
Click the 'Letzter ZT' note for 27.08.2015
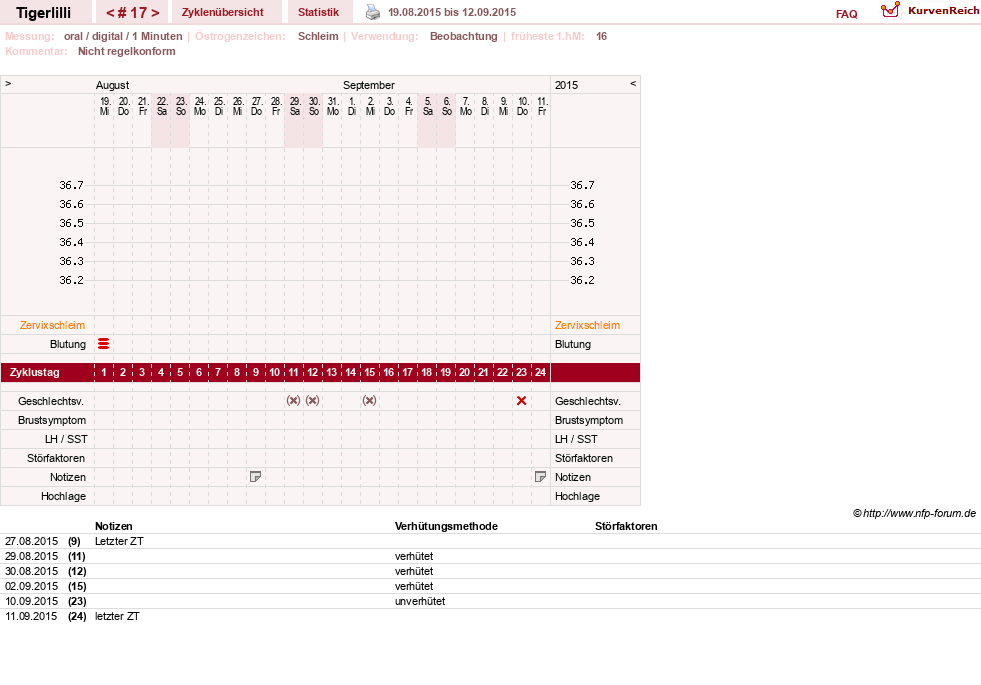(119, 541)
